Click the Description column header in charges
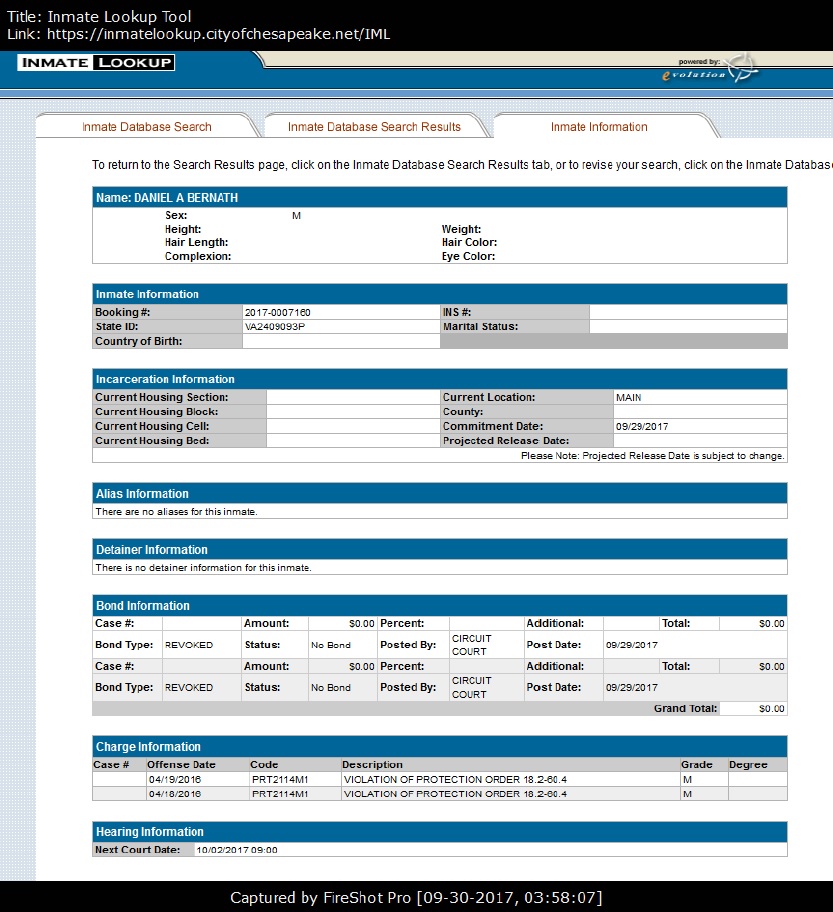Viewport: 833px width, 912px height. tap(372, 765)
